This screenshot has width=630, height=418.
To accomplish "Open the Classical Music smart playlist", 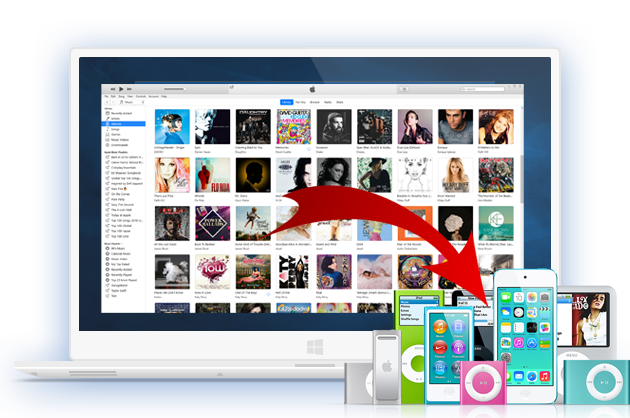I will (x=121, y=254).
